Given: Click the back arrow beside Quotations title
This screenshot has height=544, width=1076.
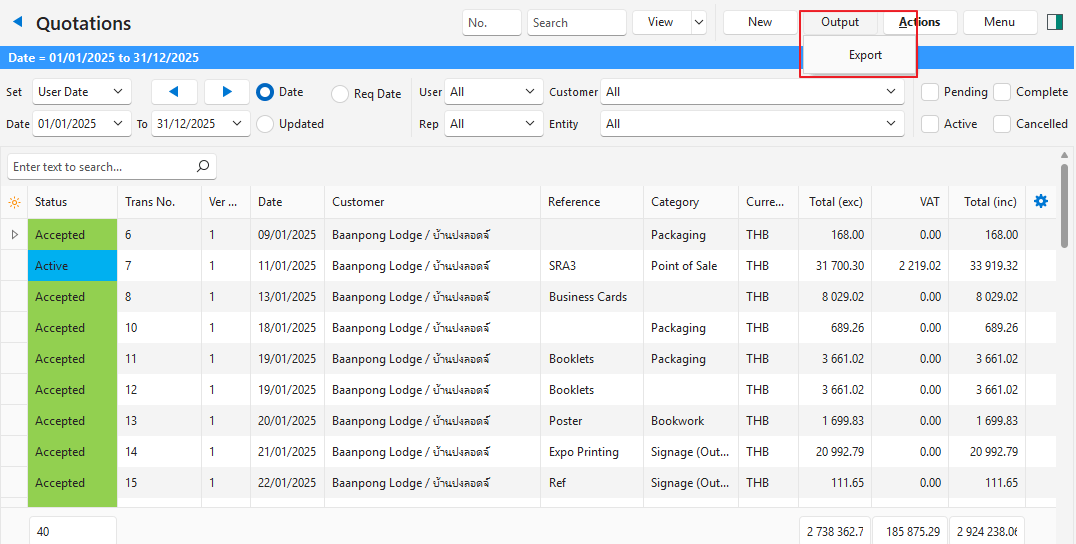Looking at the screenshot, I should pos(17,22).
